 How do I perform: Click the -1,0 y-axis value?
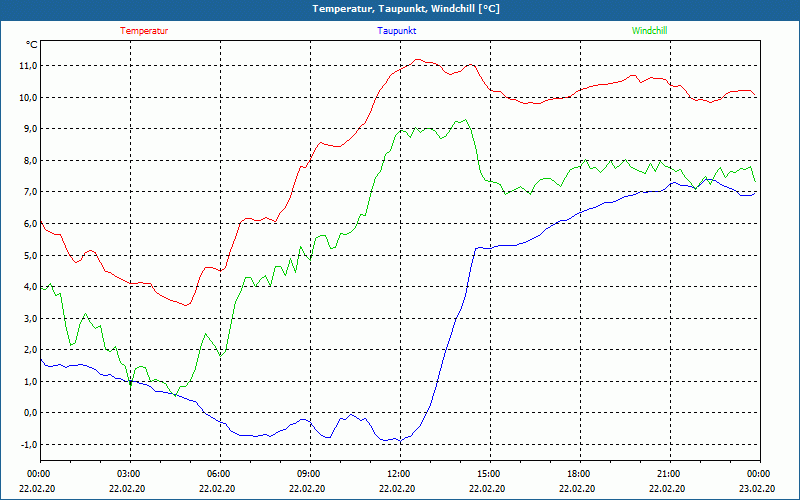(x=29, y=444)
